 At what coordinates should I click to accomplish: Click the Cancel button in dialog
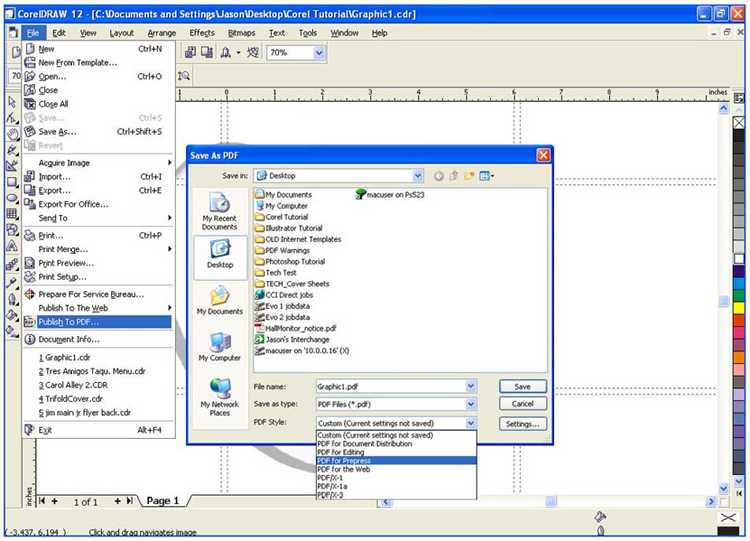[523, 404]
